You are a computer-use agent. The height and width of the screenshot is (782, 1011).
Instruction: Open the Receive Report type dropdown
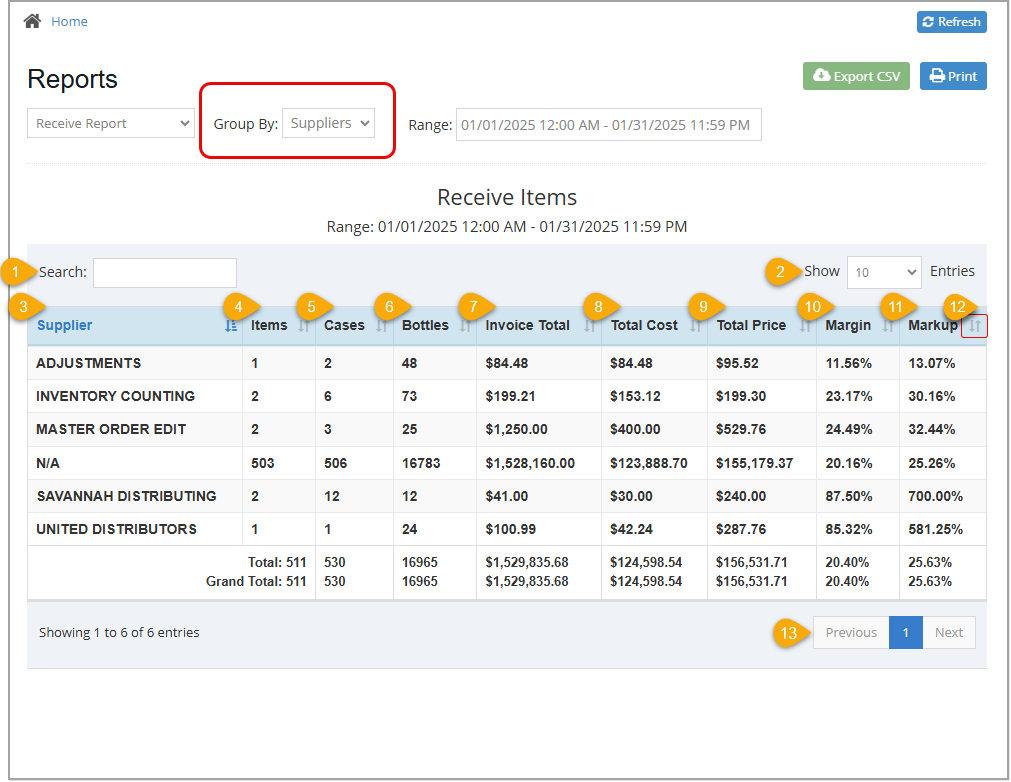[110, 123]
